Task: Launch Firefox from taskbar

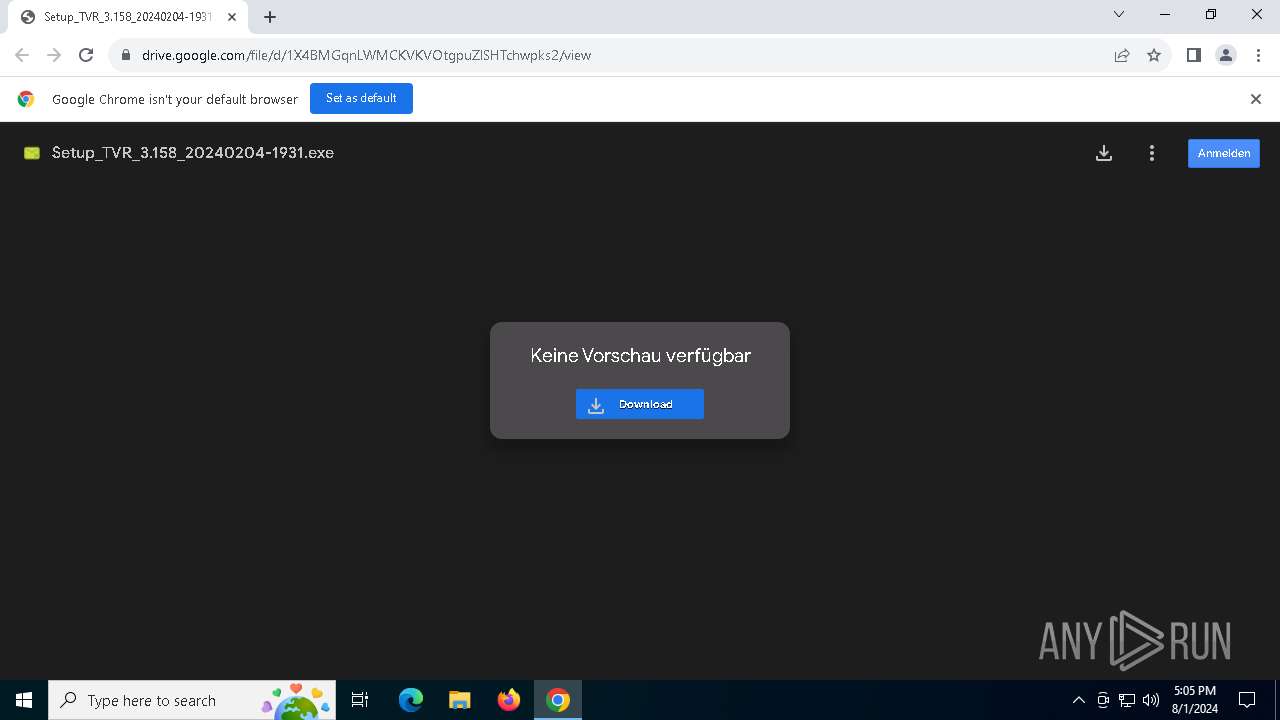Action: coord(509,700)
